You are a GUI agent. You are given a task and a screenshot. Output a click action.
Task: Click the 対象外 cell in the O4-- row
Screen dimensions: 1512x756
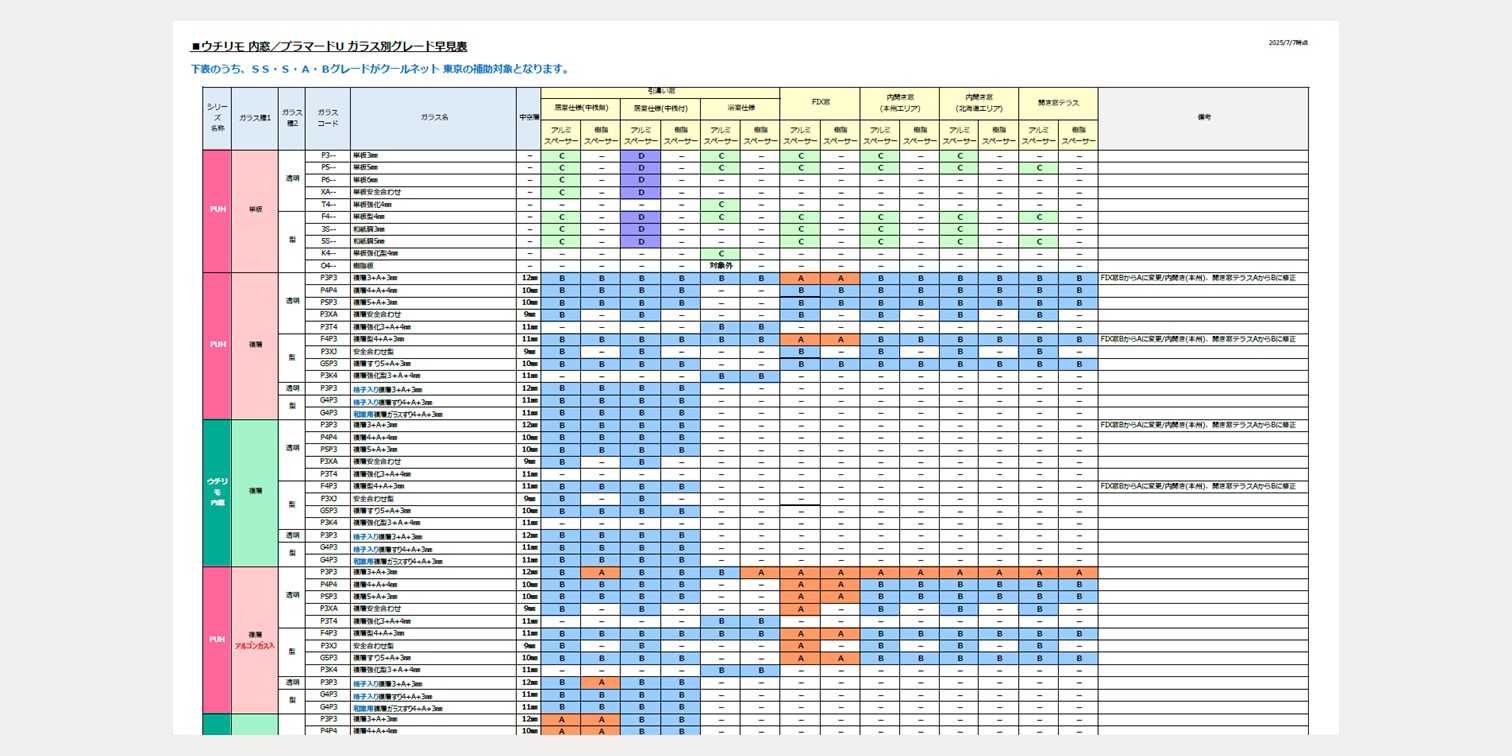(x=721, y=266)
